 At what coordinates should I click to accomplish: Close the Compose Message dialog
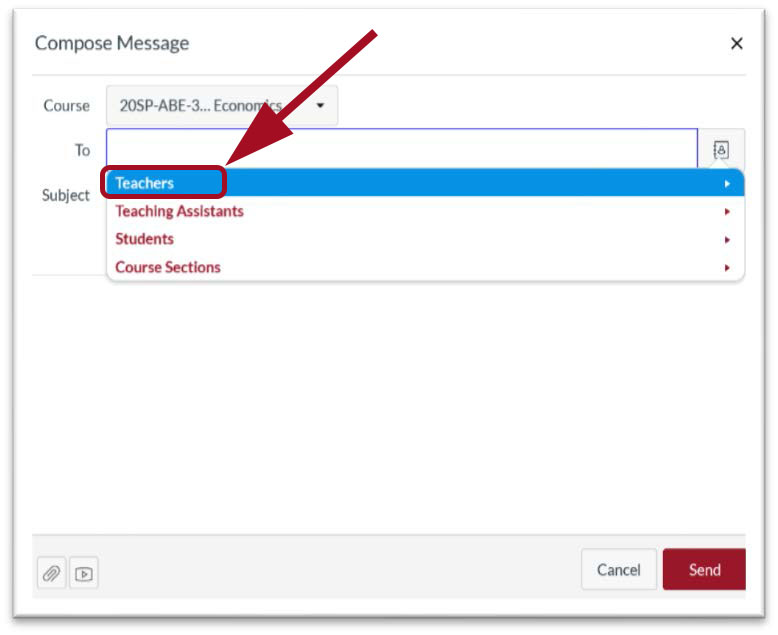click(737, 44)
